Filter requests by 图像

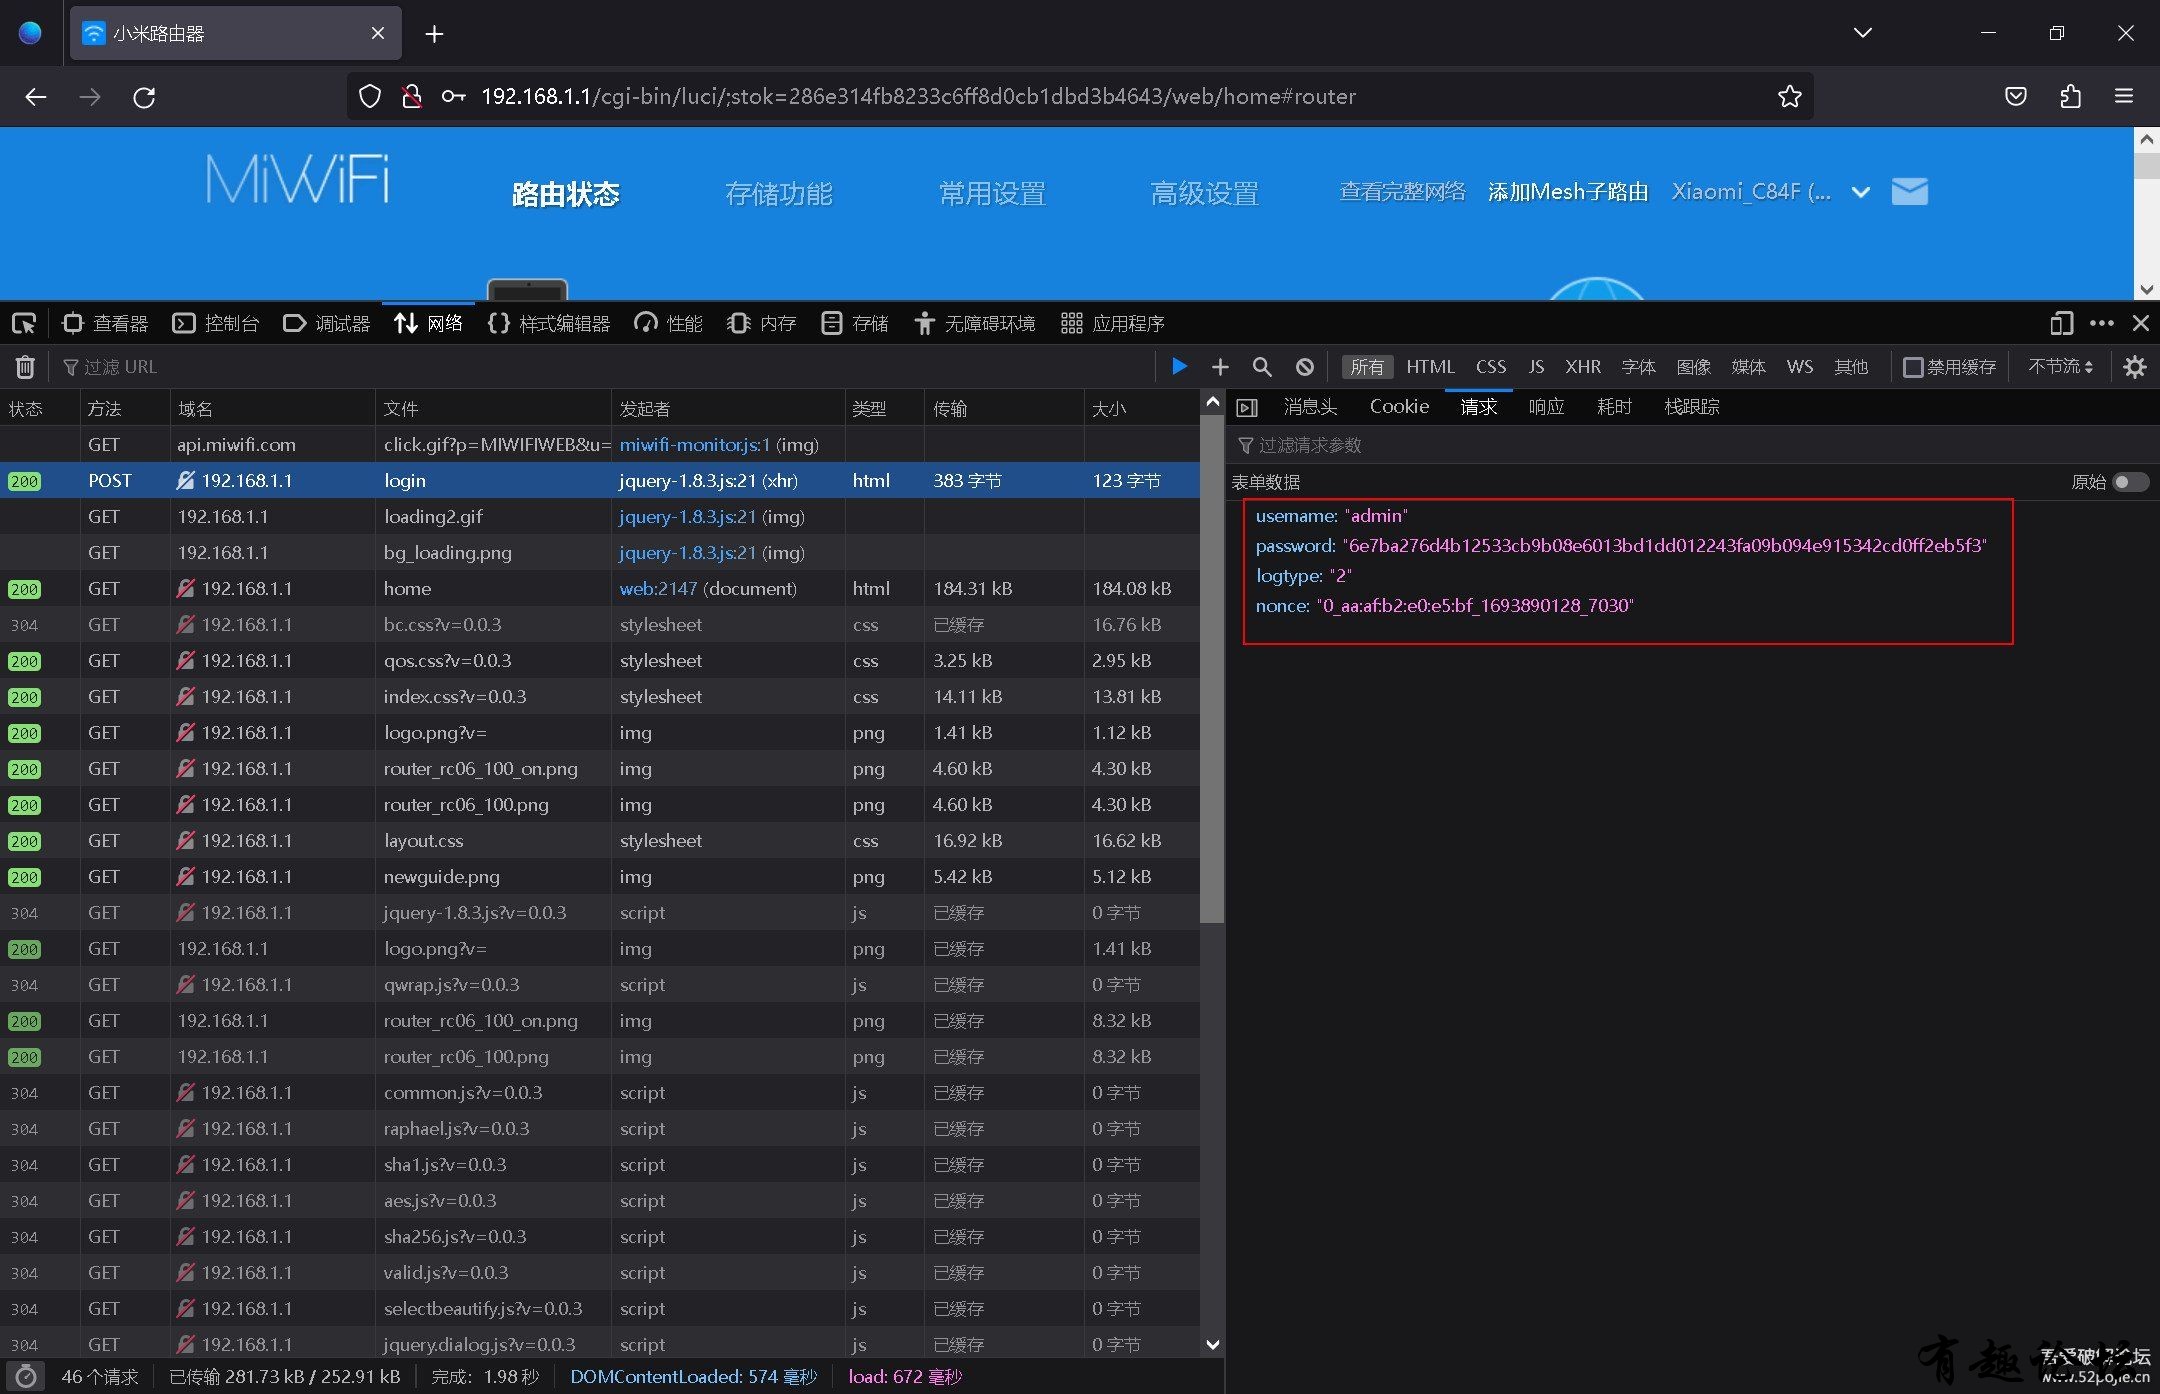[1693, 367]
